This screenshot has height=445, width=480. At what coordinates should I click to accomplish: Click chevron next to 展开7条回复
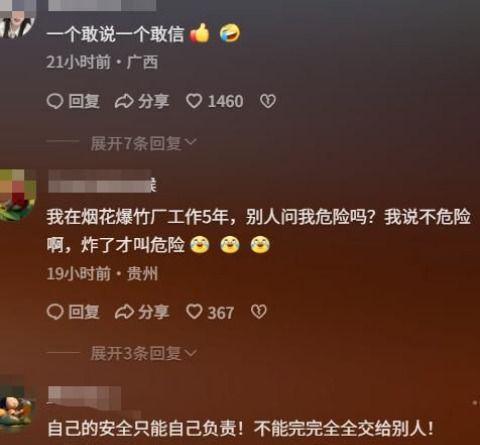[191, 143]
